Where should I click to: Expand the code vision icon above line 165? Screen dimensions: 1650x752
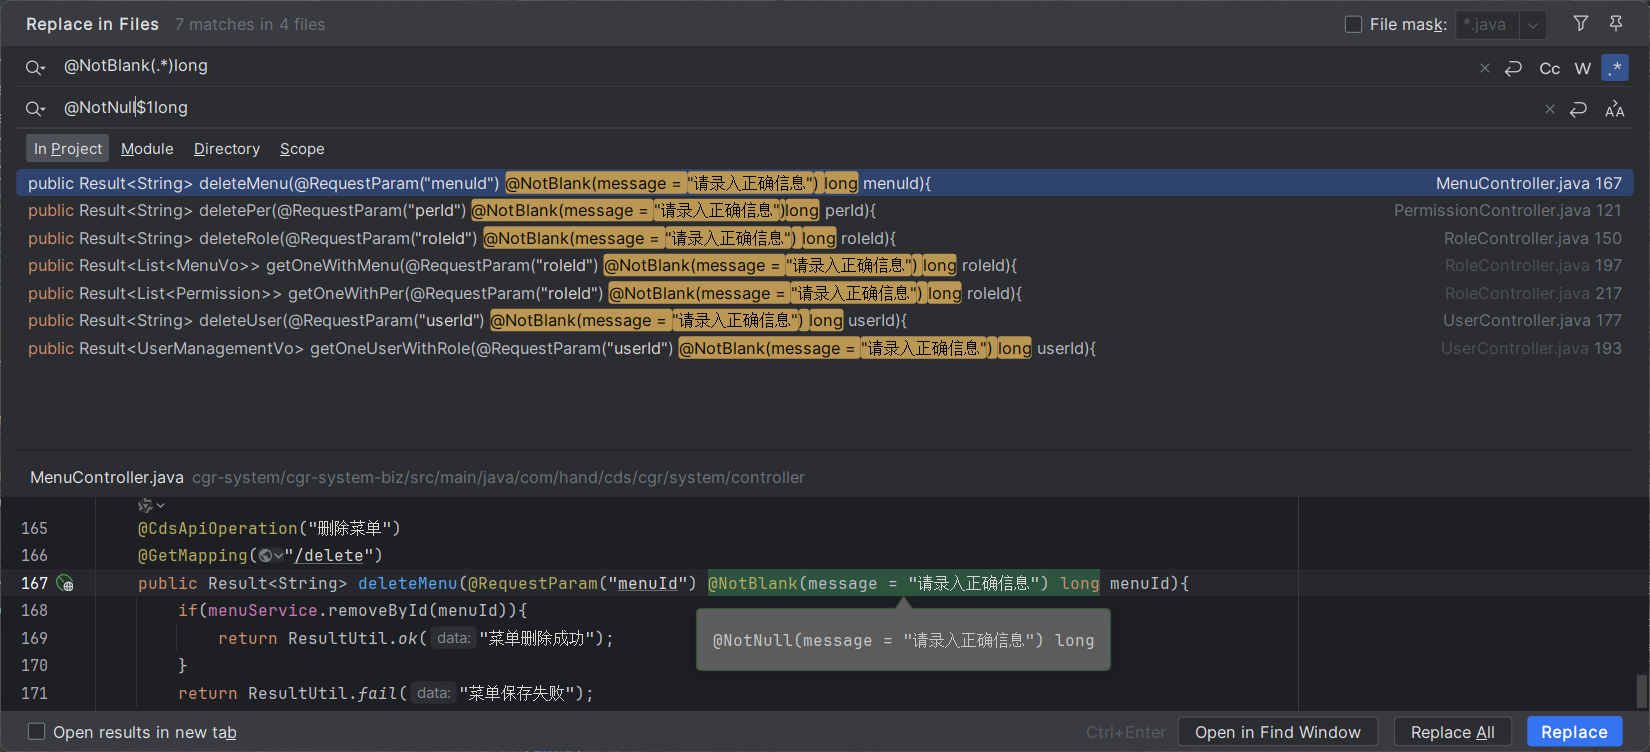tap(151, 506)
